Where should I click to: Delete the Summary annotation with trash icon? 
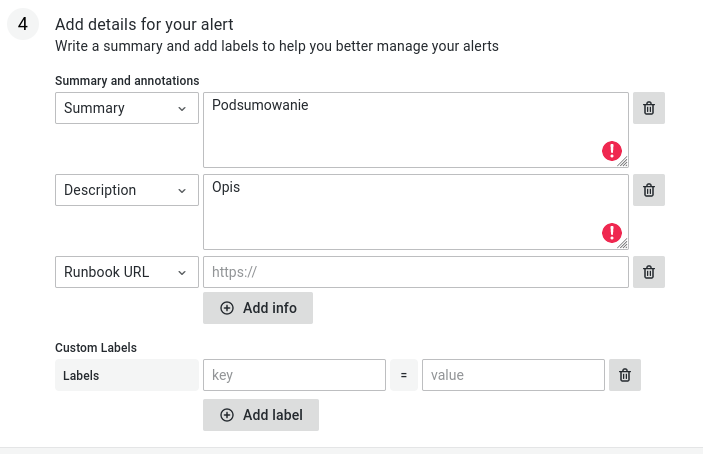coord(649,108)
